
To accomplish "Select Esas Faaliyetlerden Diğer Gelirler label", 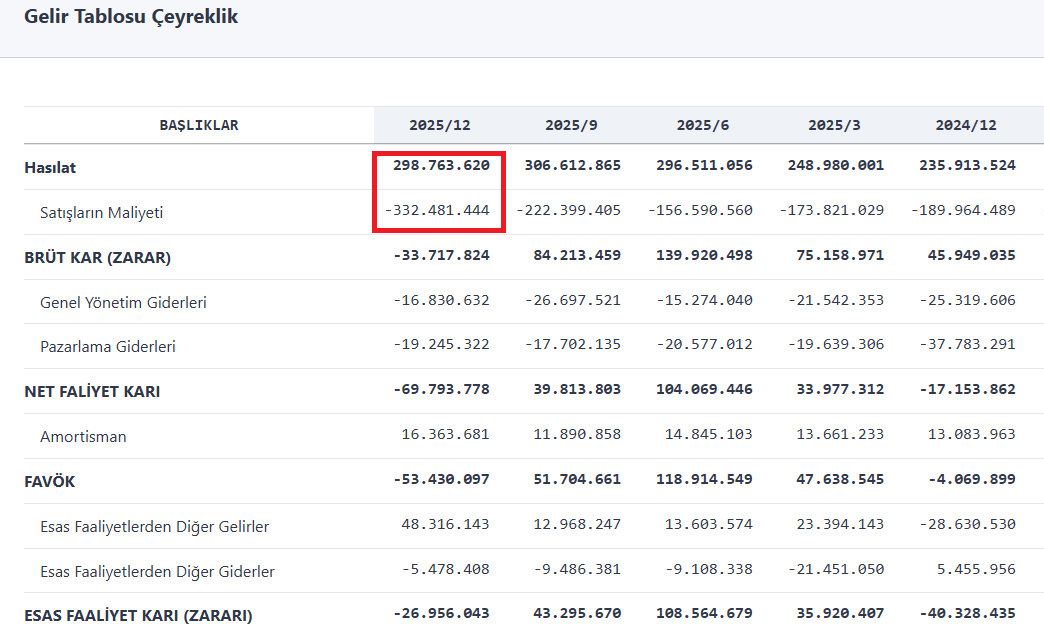I will click(x=154, y=527).
